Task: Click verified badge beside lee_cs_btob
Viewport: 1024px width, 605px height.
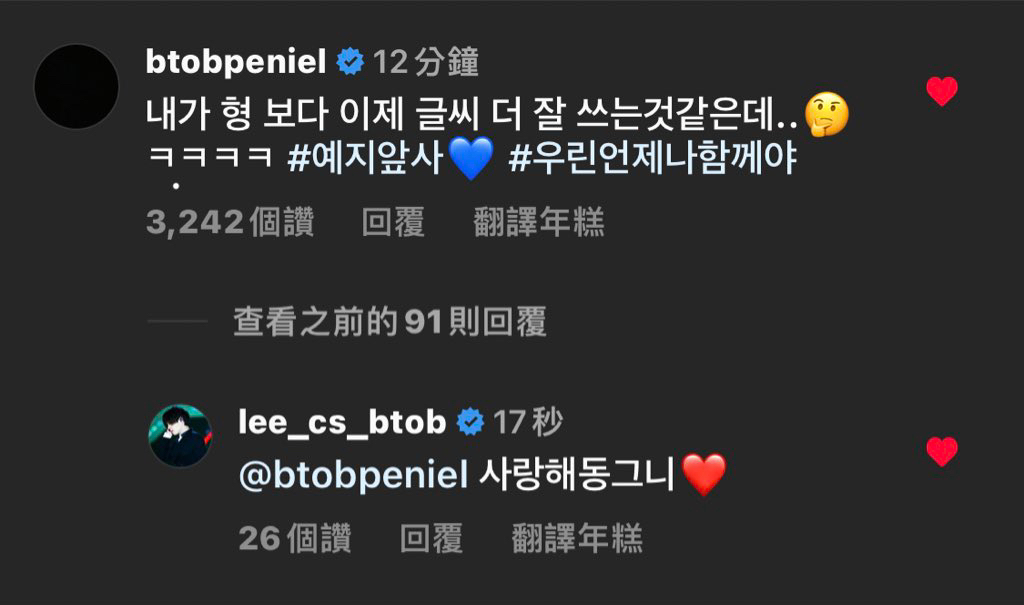Action: tap(470, 423)
